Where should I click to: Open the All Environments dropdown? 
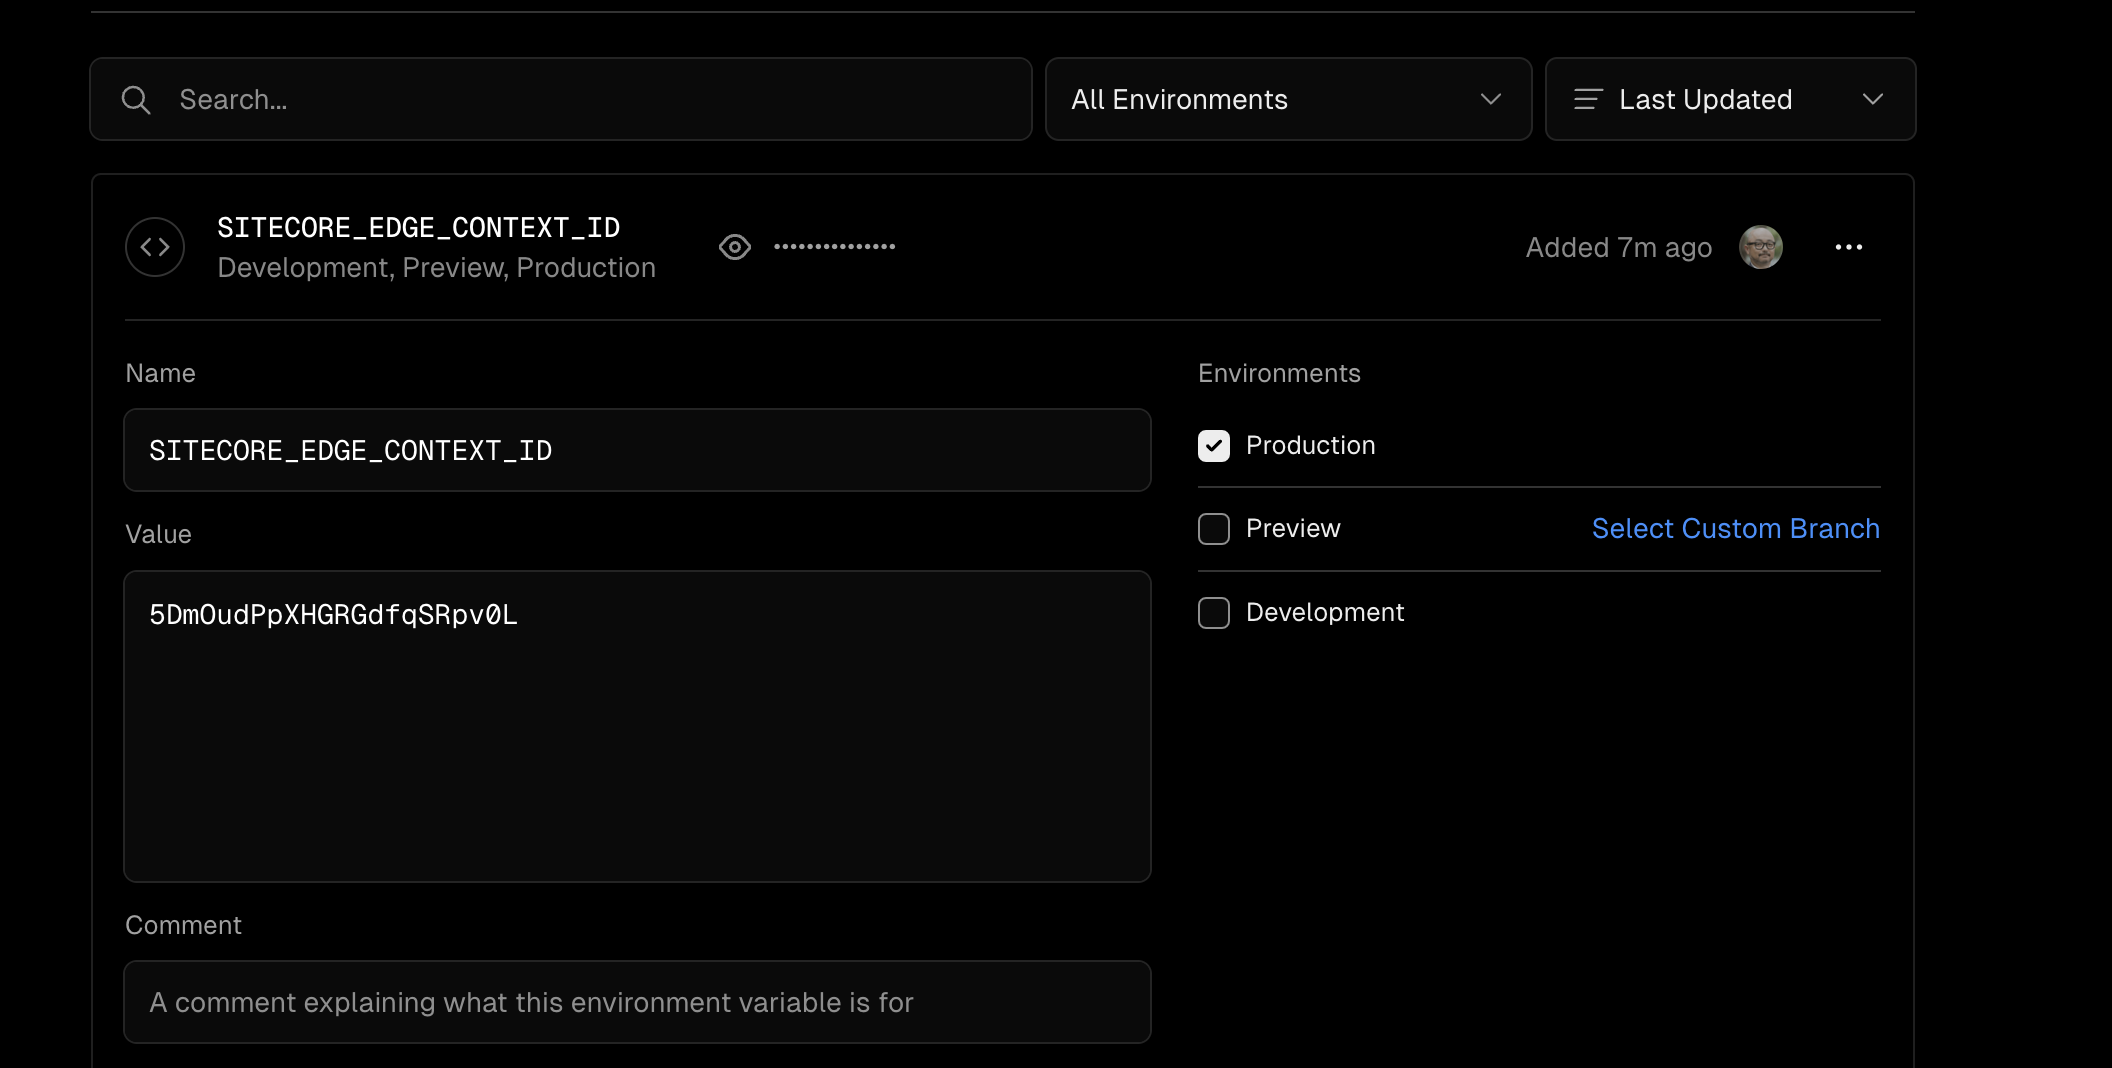click(x=1289, y=99)
